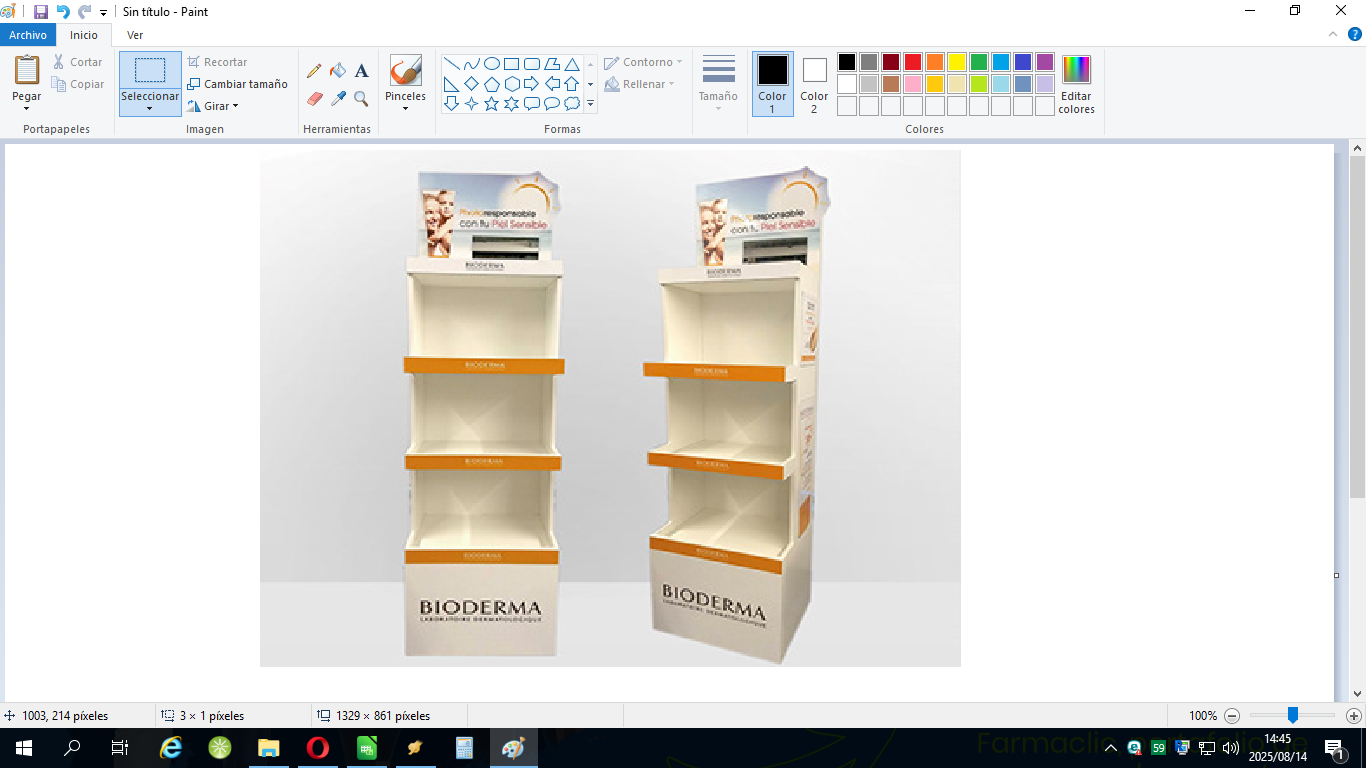The image size is (1366, 768).
Task: Pick the purple color swatch
Action: 1045,62
